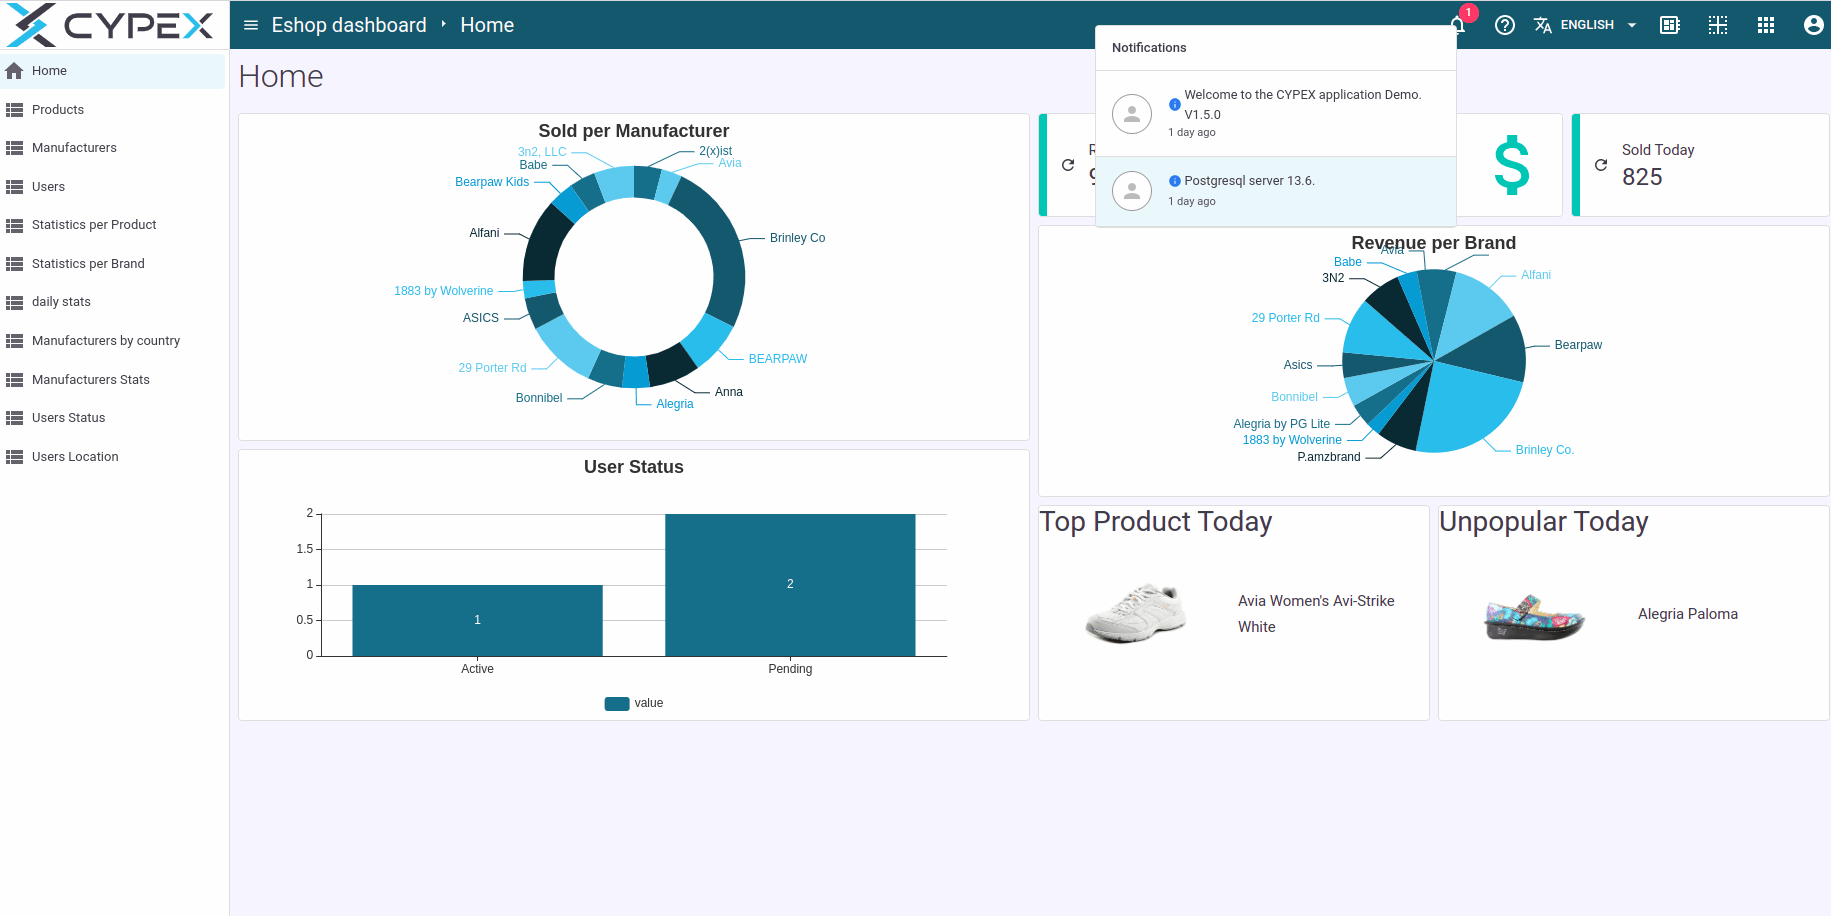Click the Alfani label in donut chart
1831x916 pixels.
click(484, 233)
